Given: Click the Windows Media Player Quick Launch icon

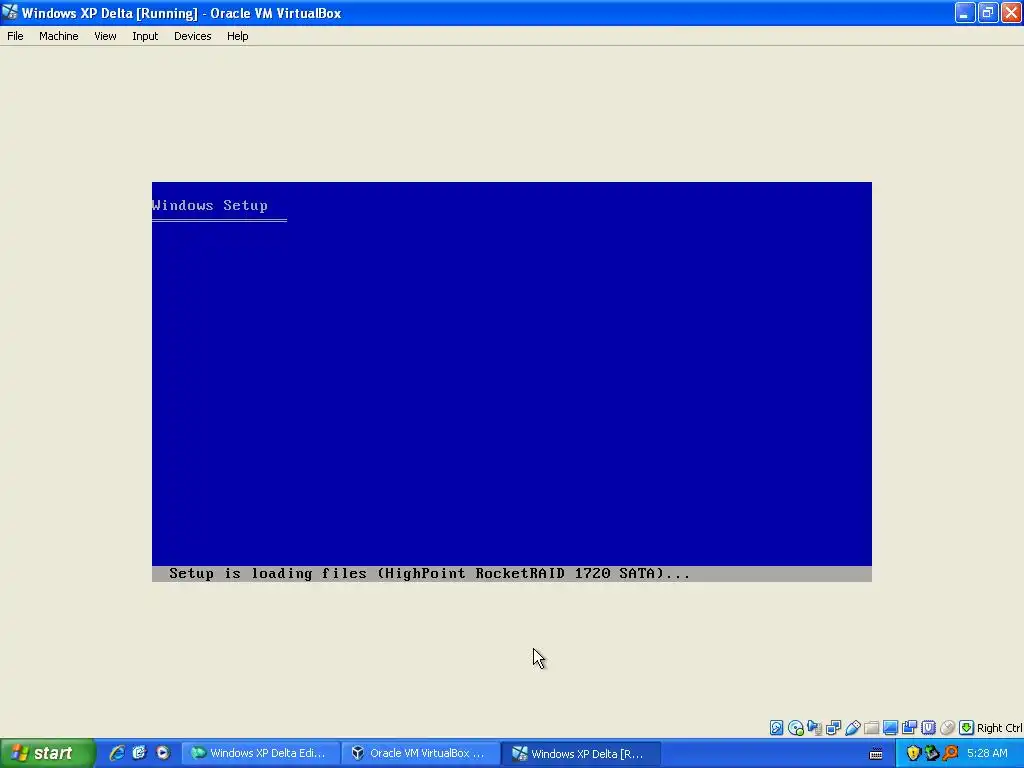Looking at the screenshot, I should 163,753.
